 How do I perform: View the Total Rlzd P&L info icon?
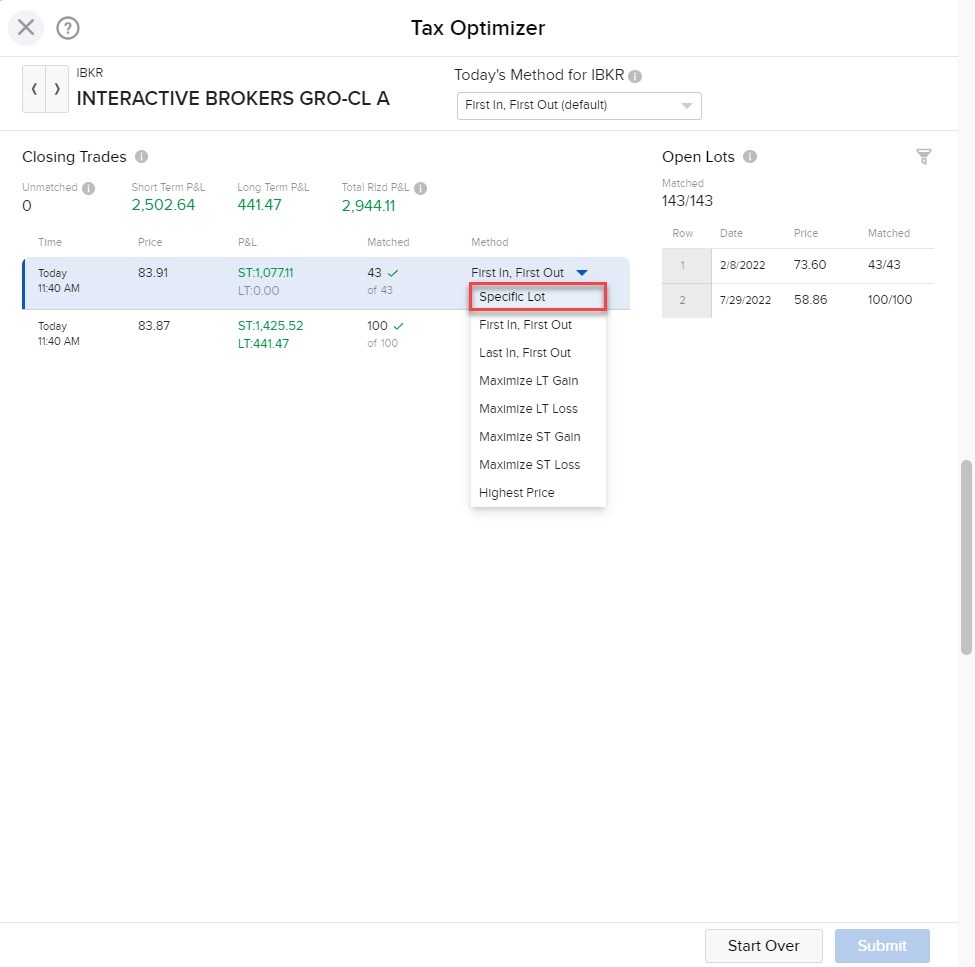point(419,187)
